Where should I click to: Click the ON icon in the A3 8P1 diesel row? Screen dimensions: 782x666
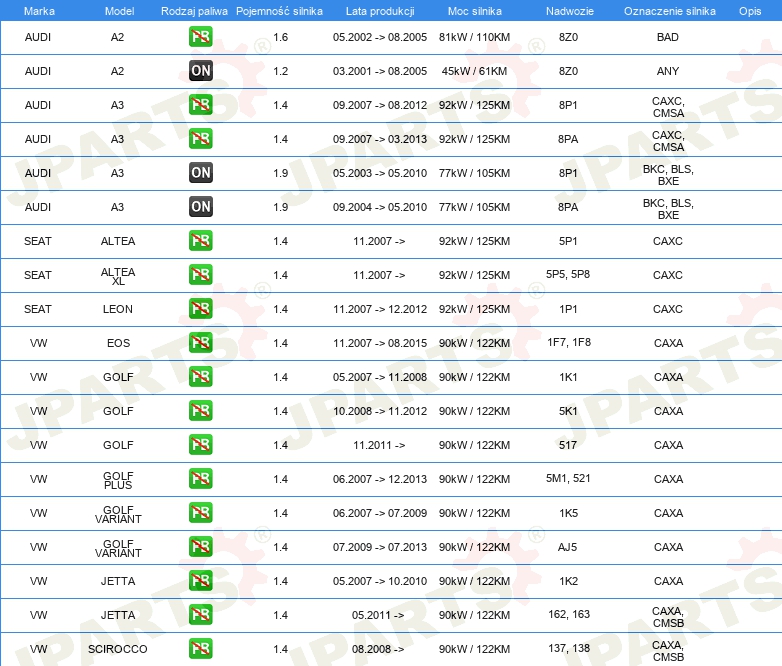(x=200, y=173)
